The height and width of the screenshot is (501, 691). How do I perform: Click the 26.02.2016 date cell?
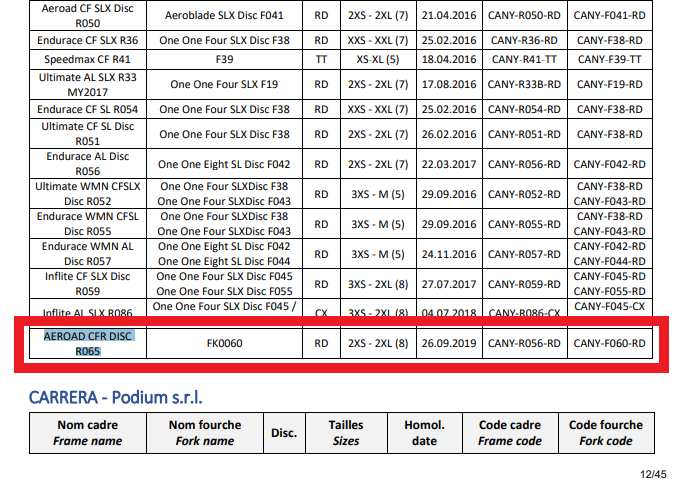pos(449,134)
